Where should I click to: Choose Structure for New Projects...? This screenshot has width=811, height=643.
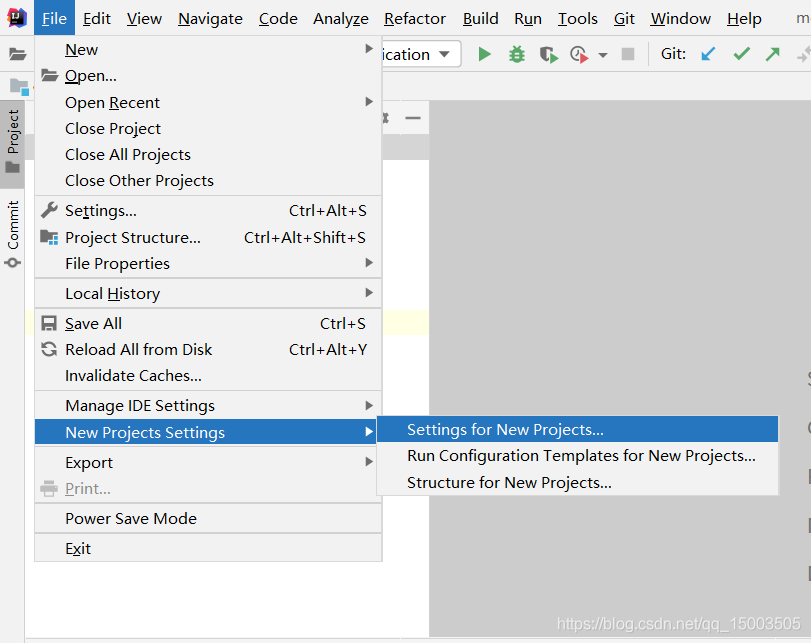(577, 483)
